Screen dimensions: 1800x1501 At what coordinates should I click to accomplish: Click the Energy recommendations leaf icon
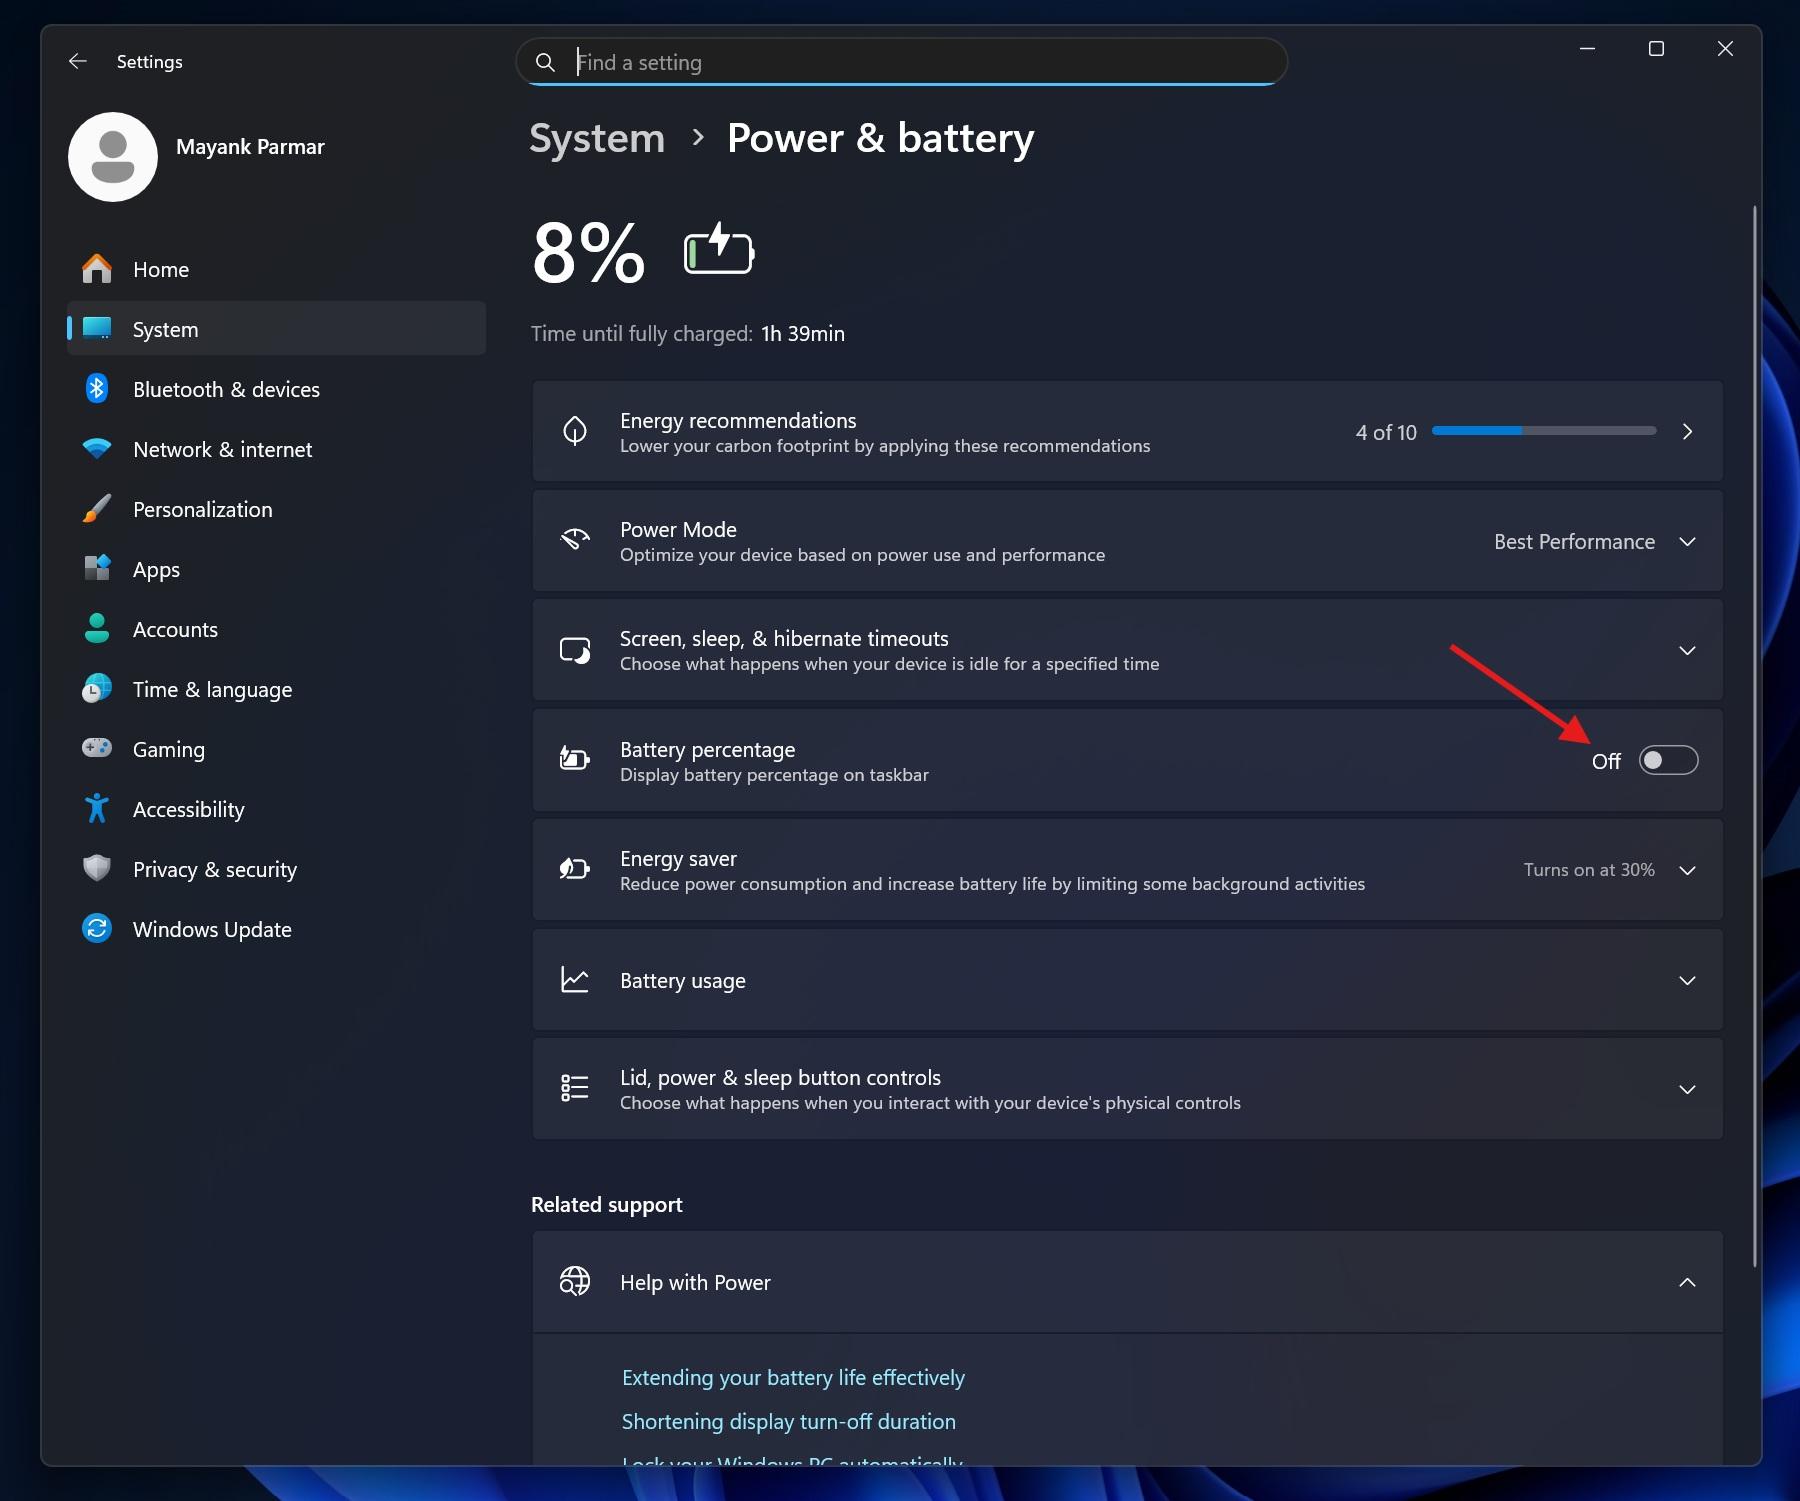[x=575, y=431]
